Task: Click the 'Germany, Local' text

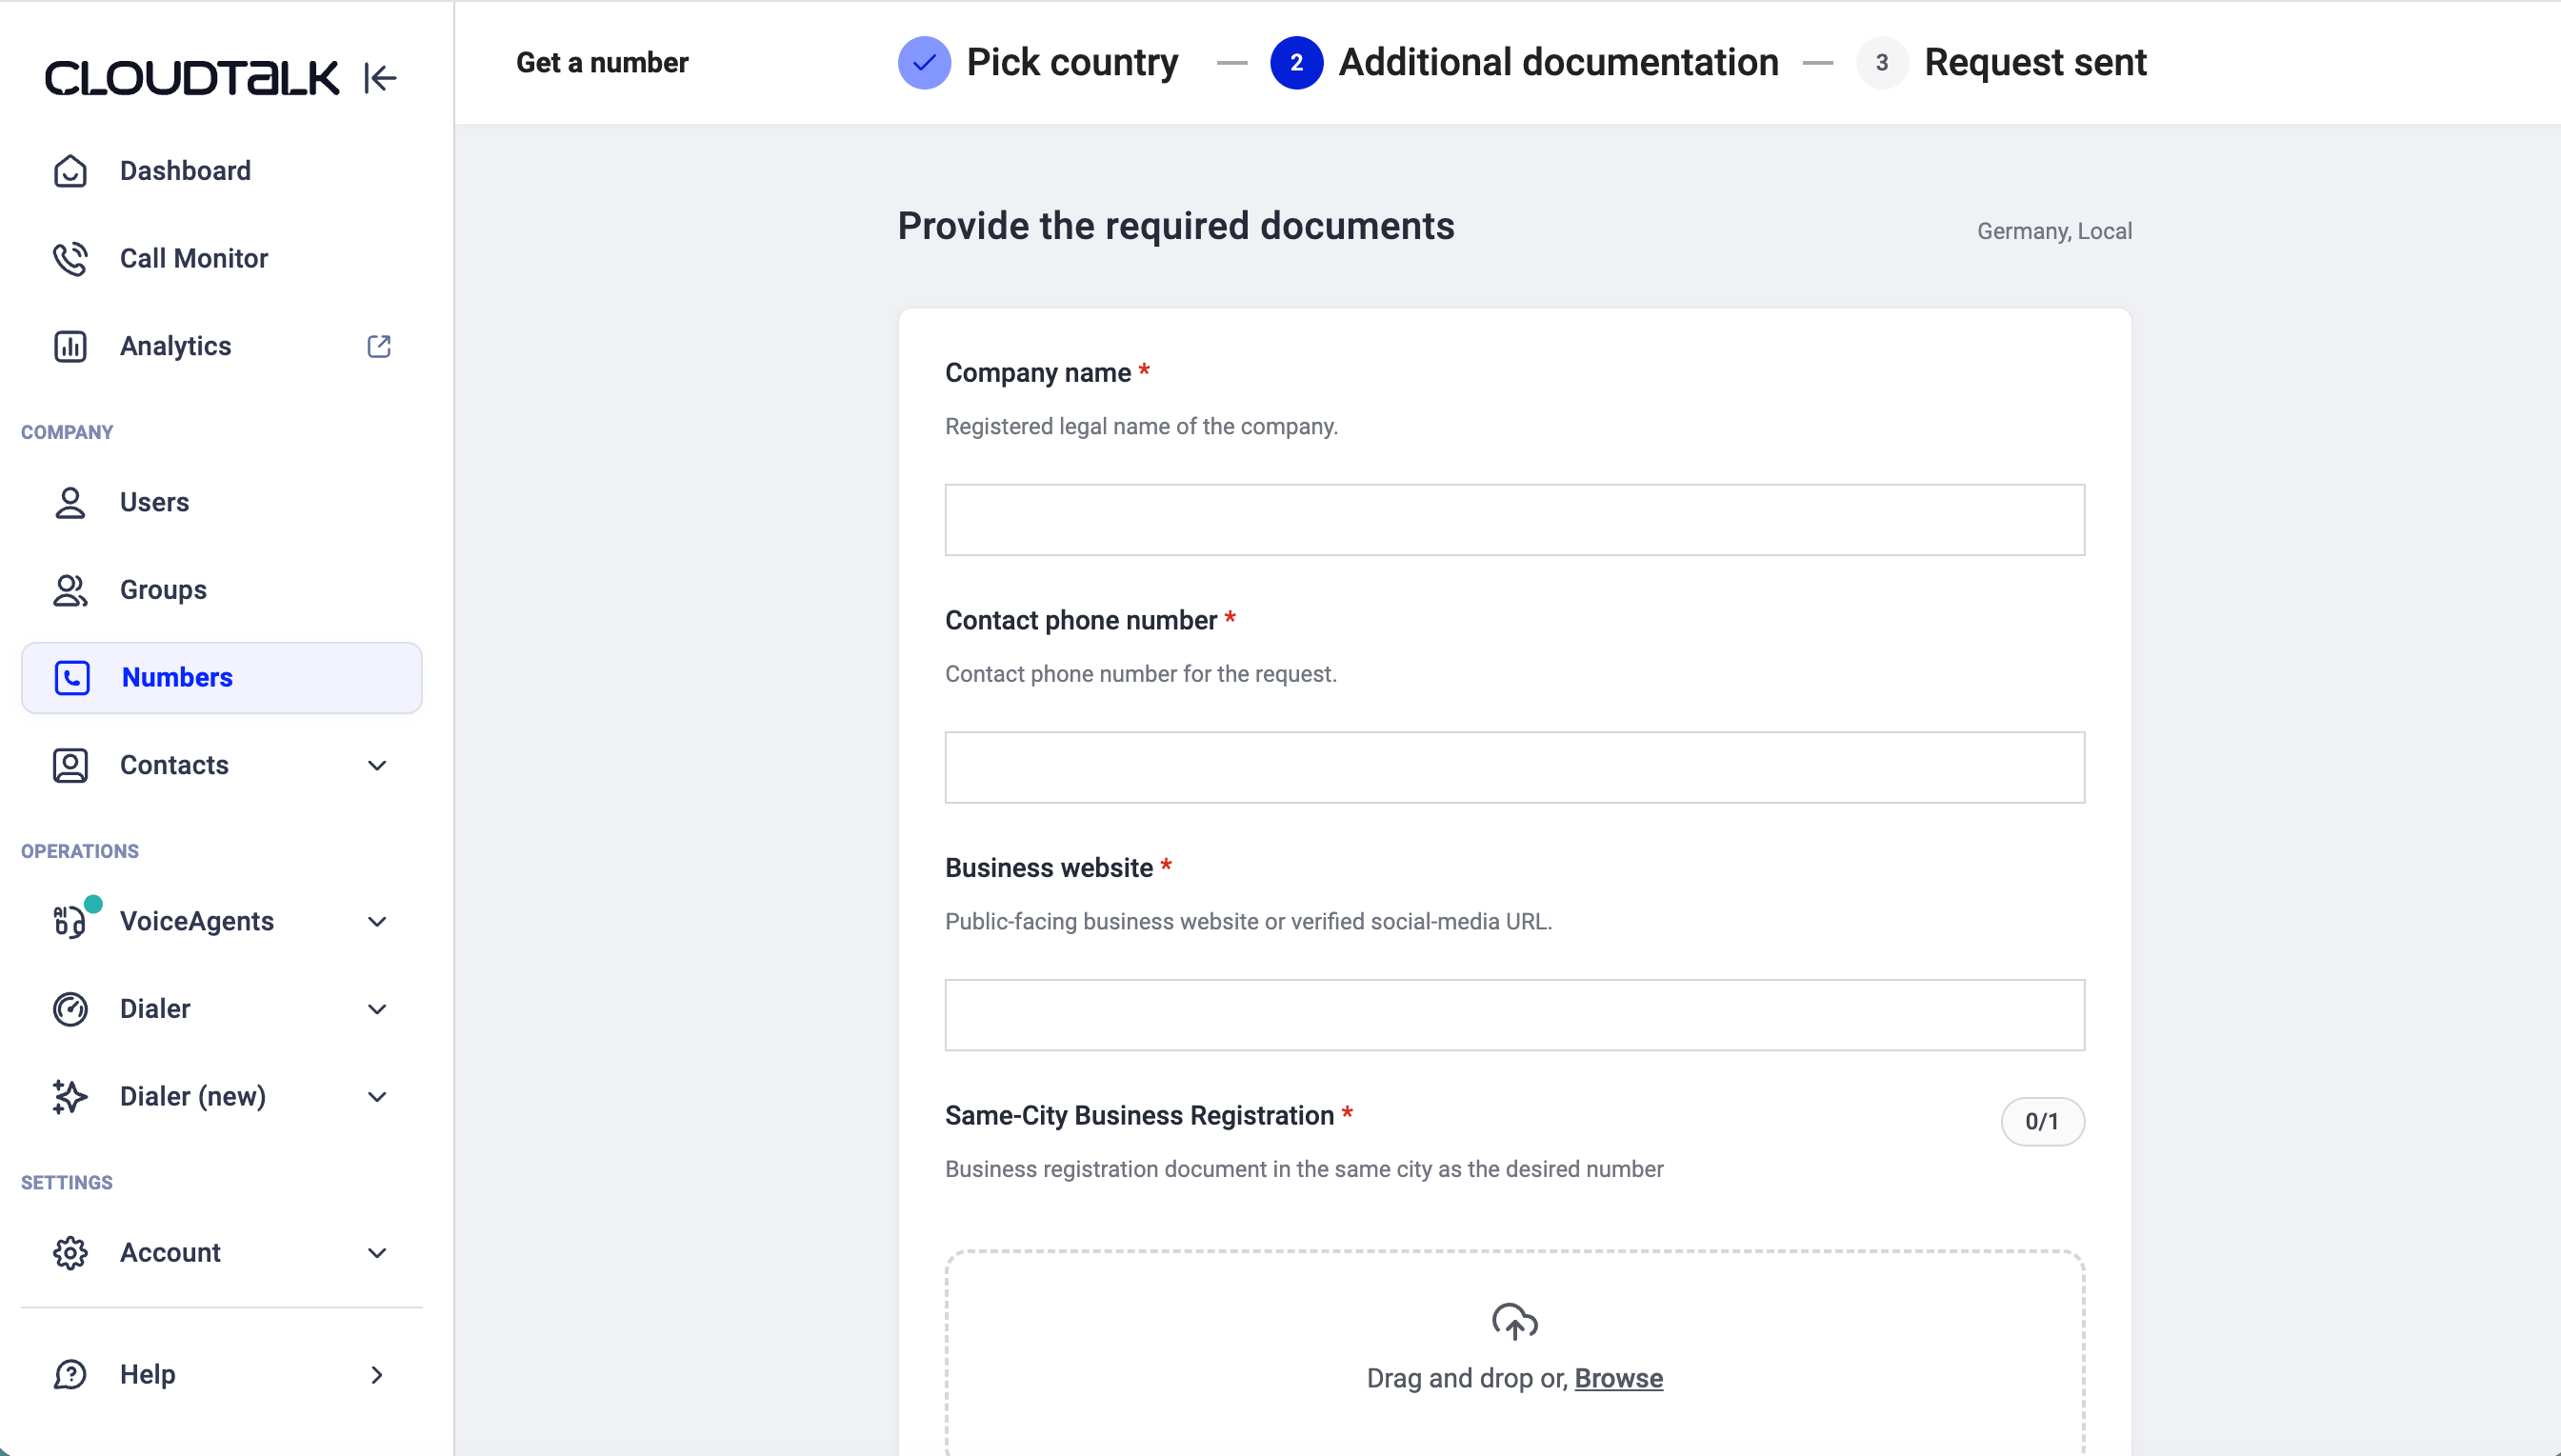Action: 2054,231
